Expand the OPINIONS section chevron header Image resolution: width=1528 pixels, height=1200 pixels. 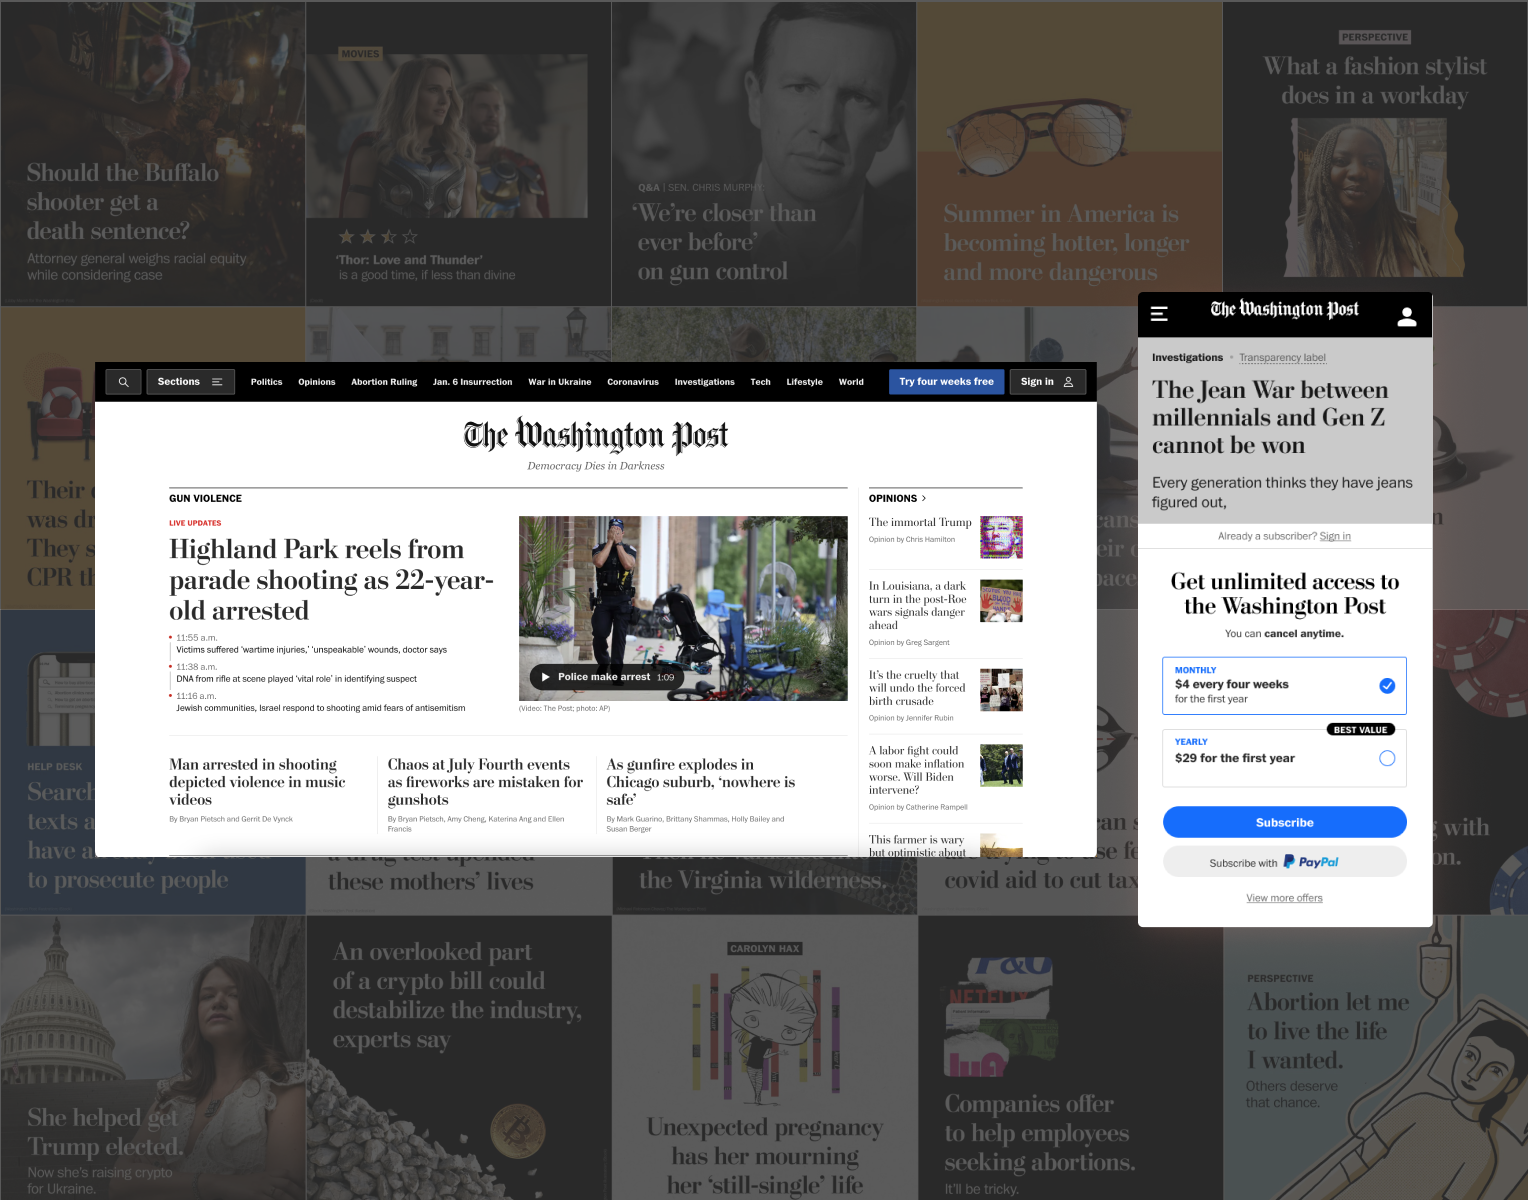coord(897,498)
